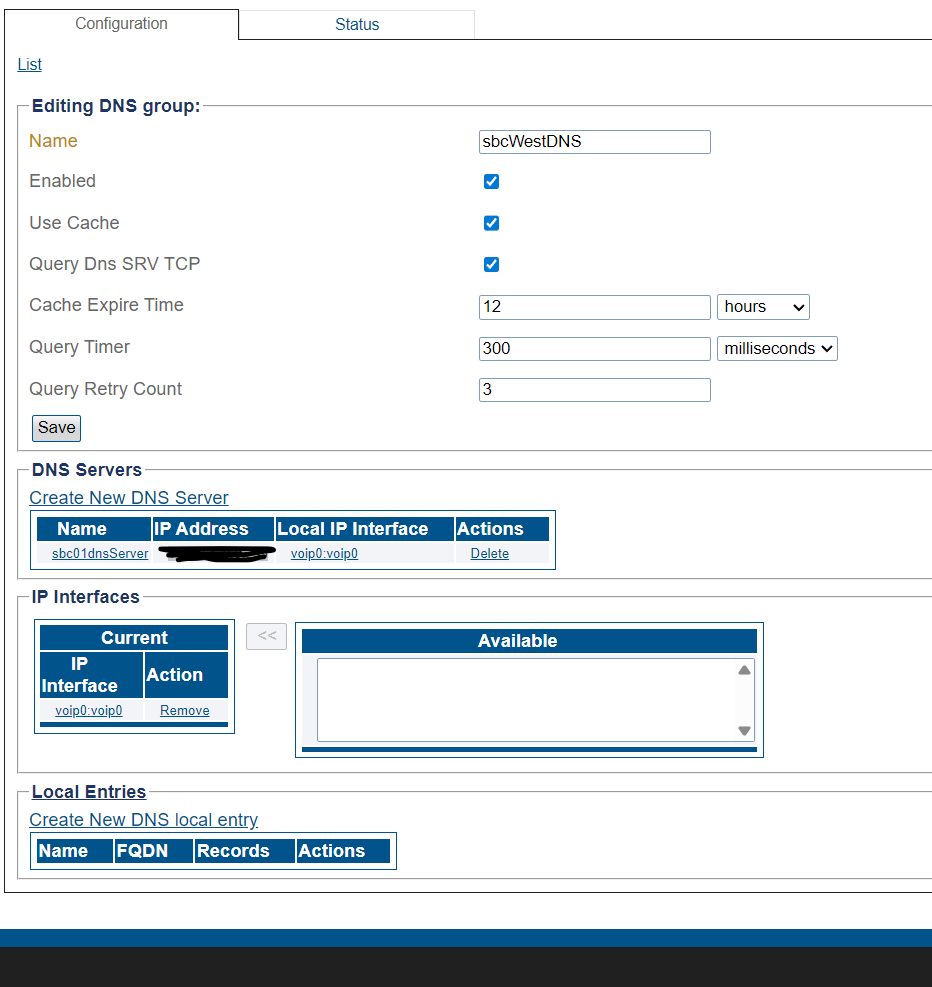This screenshot has width=932, height=987.
Task: Expand the milliseconds unit dropdown
Action: tap(777, 349)
